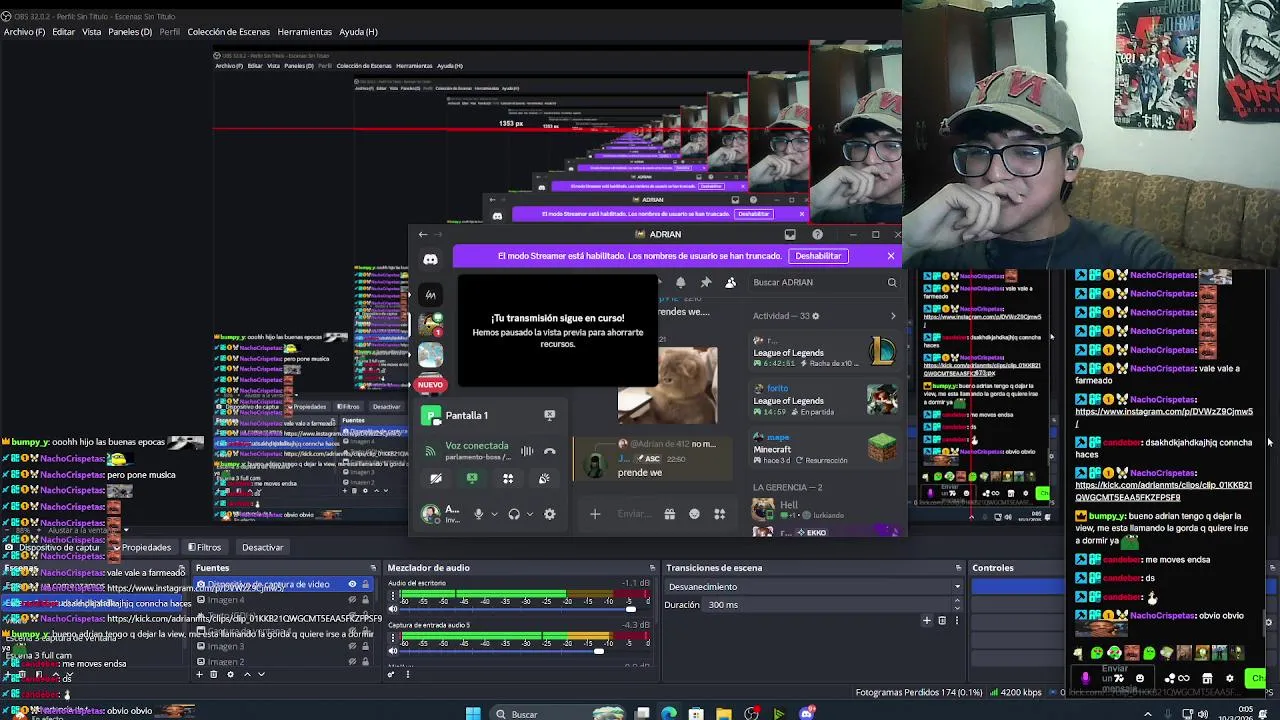
Task: Toggle visibility of Imagen 2 source
Action: (352, 662)
